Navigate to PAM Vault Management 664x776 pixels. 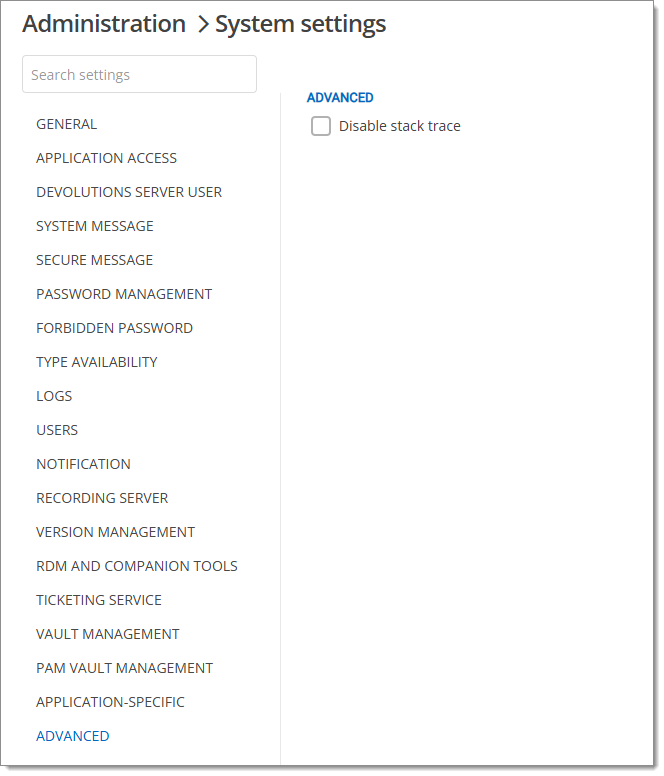(x=124, y=668)
